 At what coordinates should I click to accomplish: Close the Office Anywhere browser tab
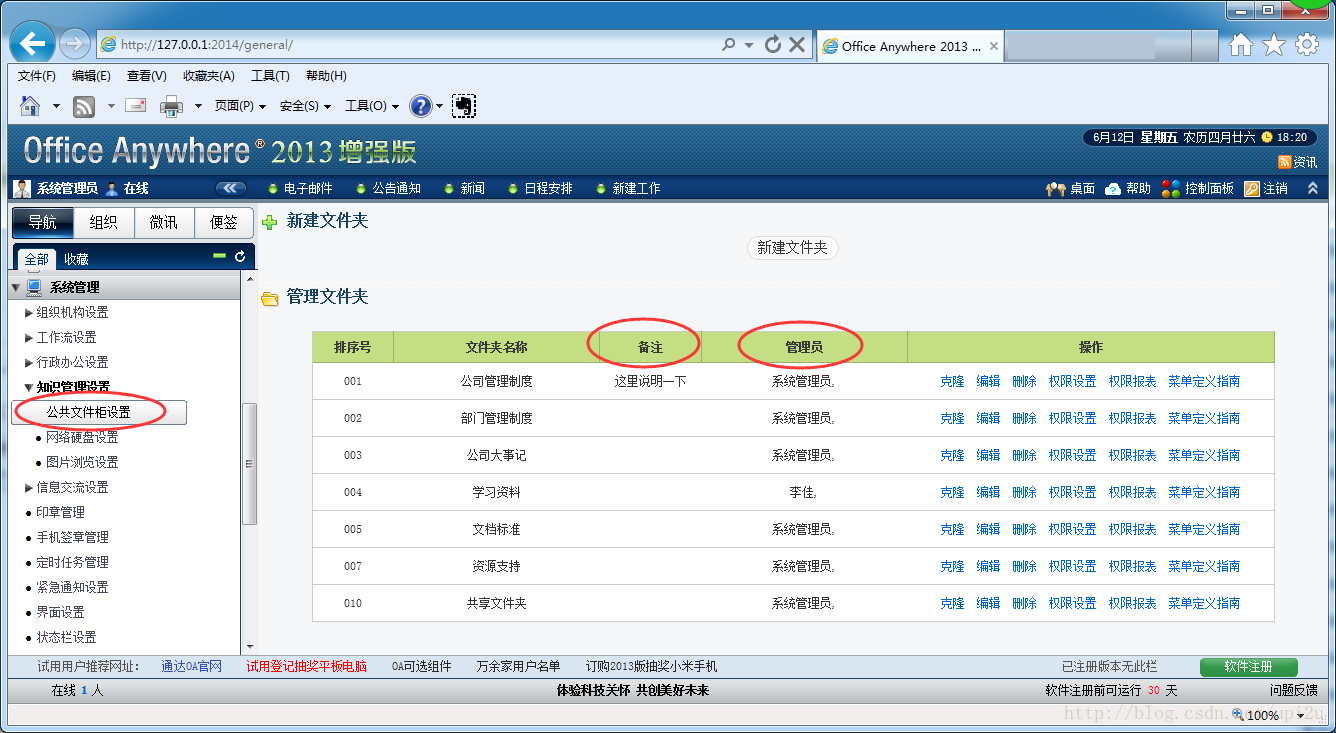(x=994, y=46)
